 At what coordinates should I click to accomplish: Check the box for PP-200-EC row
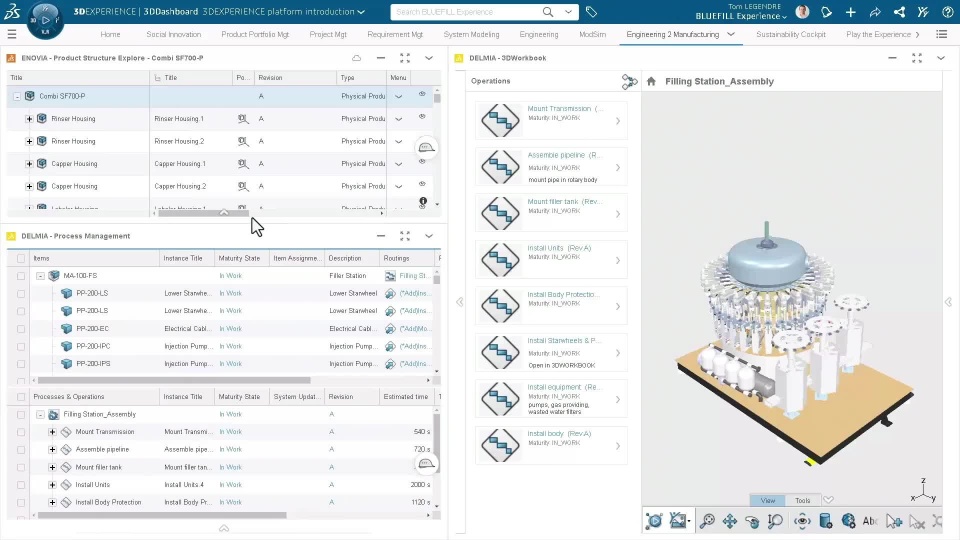click(x=21, y=329)
